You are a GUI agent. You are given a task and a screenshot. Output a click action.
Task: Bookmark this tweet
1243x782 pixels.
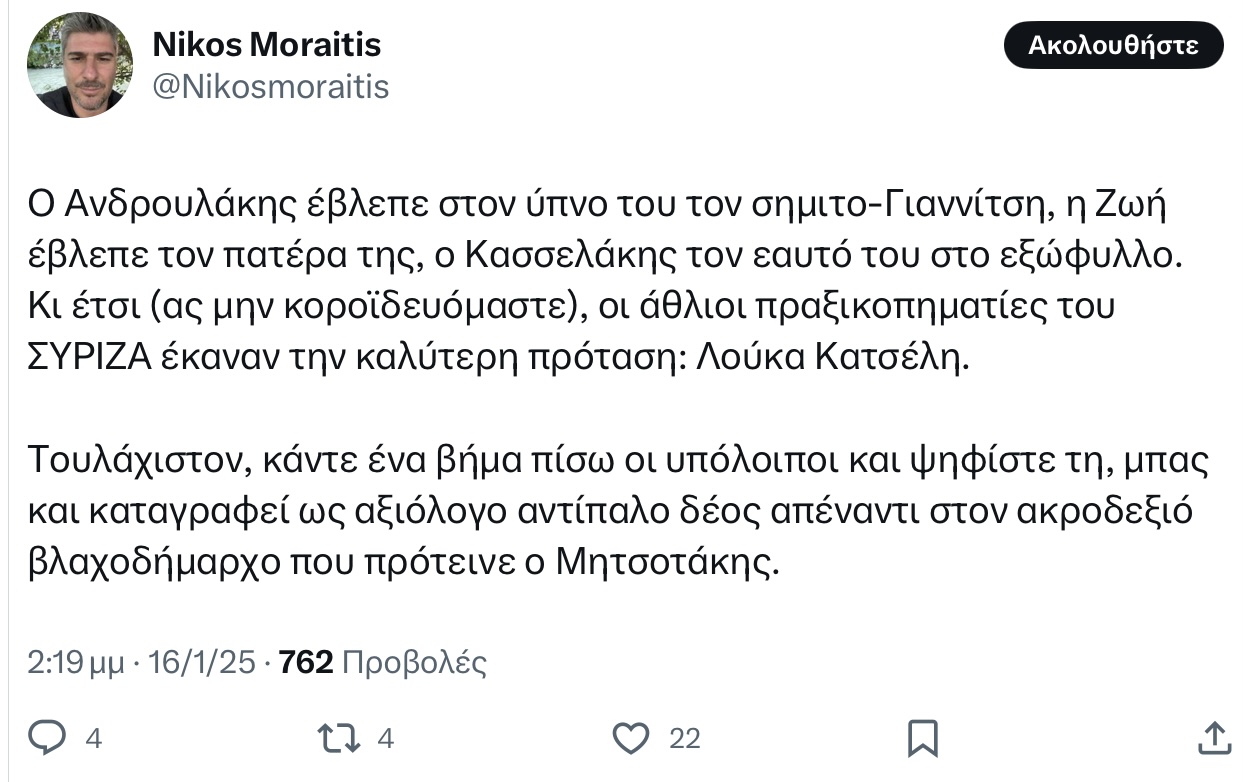[x=921, y=738]
